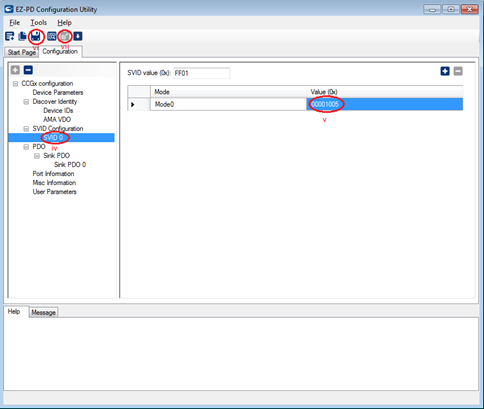The width and height of the screenshot is (484, 409).
Task: Click the grayed edit toolbar icon
Action: (65, 36)
